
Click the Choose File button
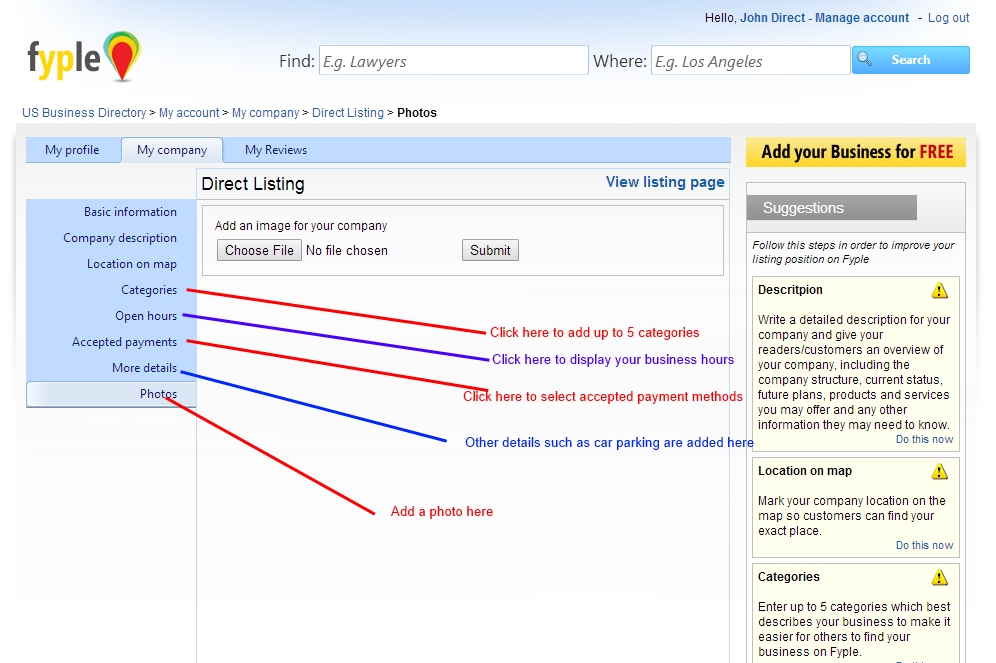(x=259, y=250)
